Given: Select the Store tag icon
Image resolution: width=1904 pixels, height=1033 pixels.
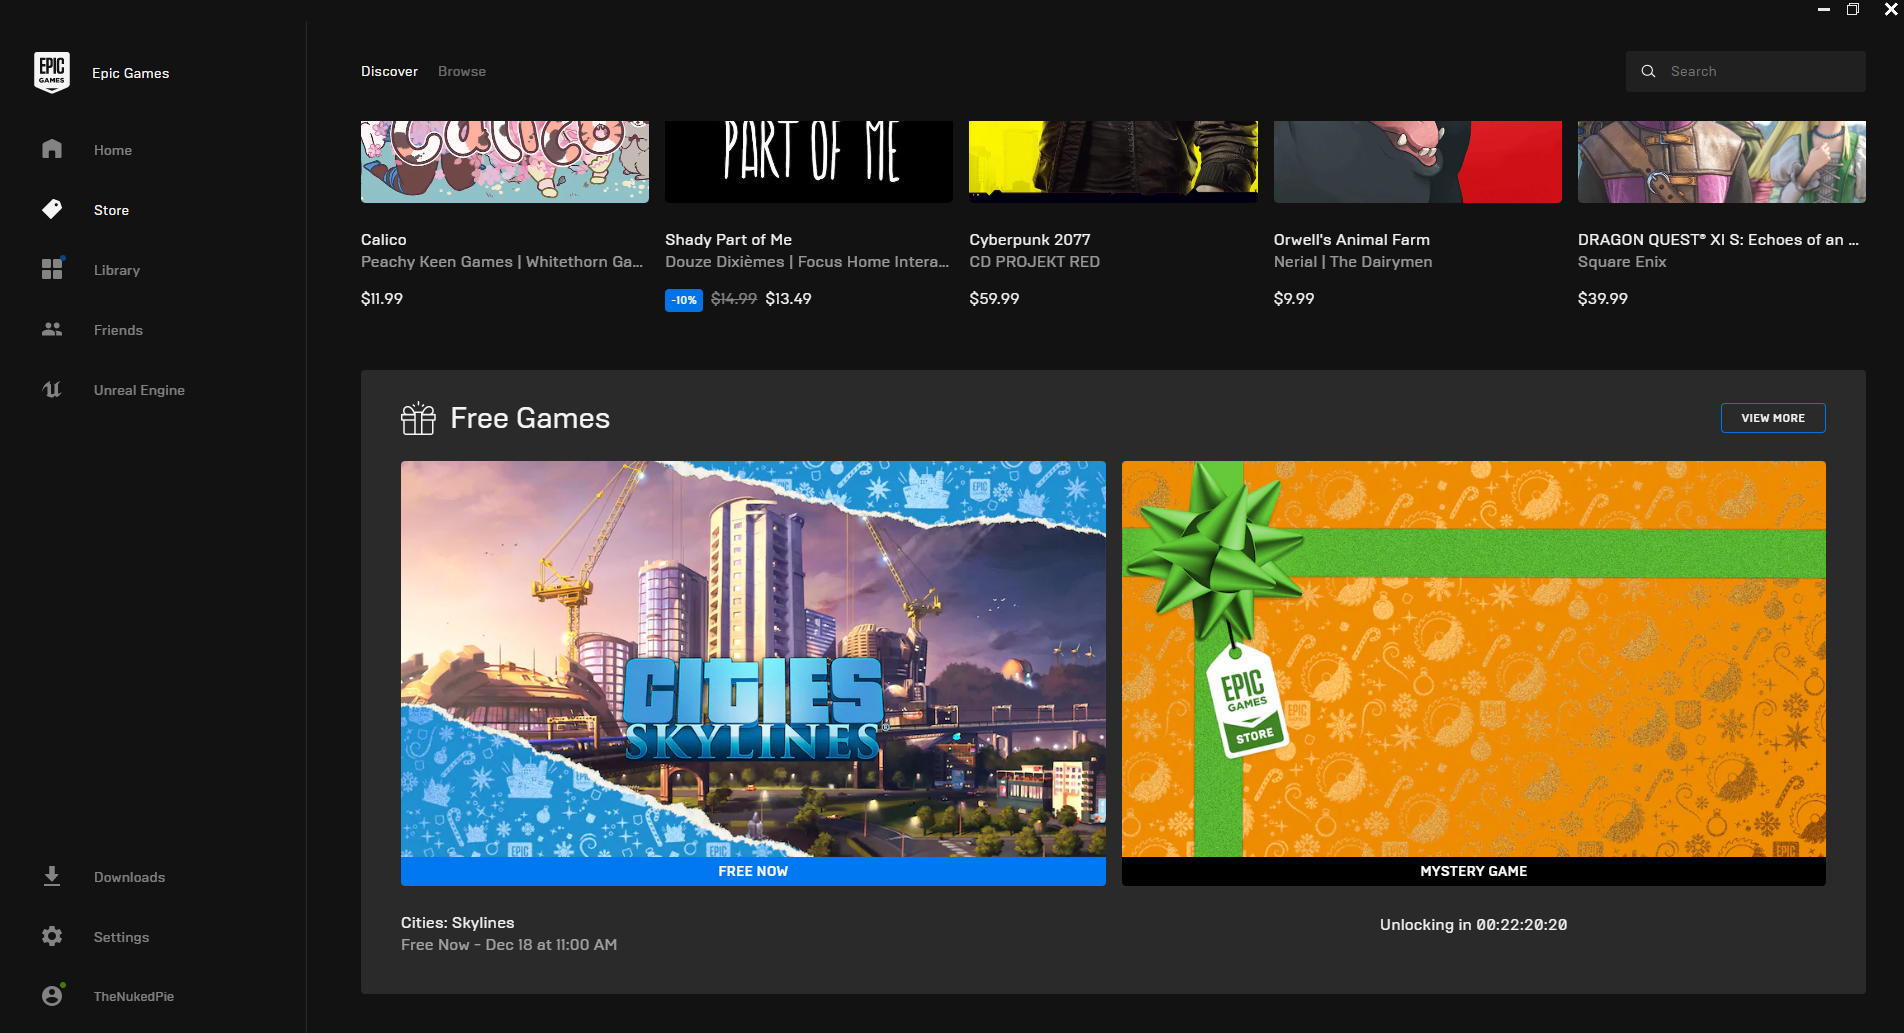Looking at the screenshot, I should pyautogui.click(x=52, y=210).
